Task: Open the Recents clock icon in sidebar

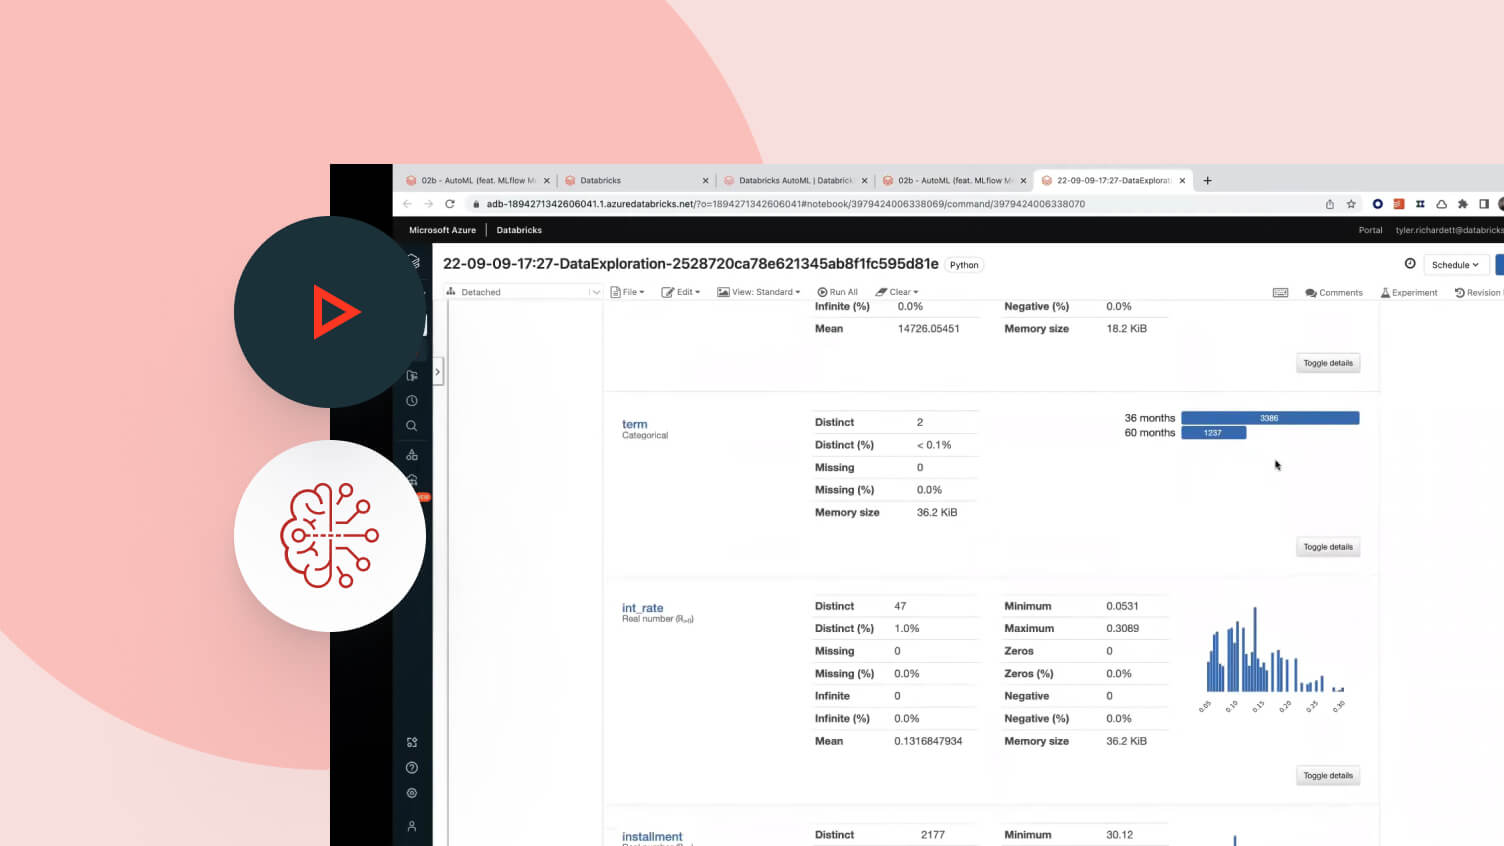Action: [412, 400]
